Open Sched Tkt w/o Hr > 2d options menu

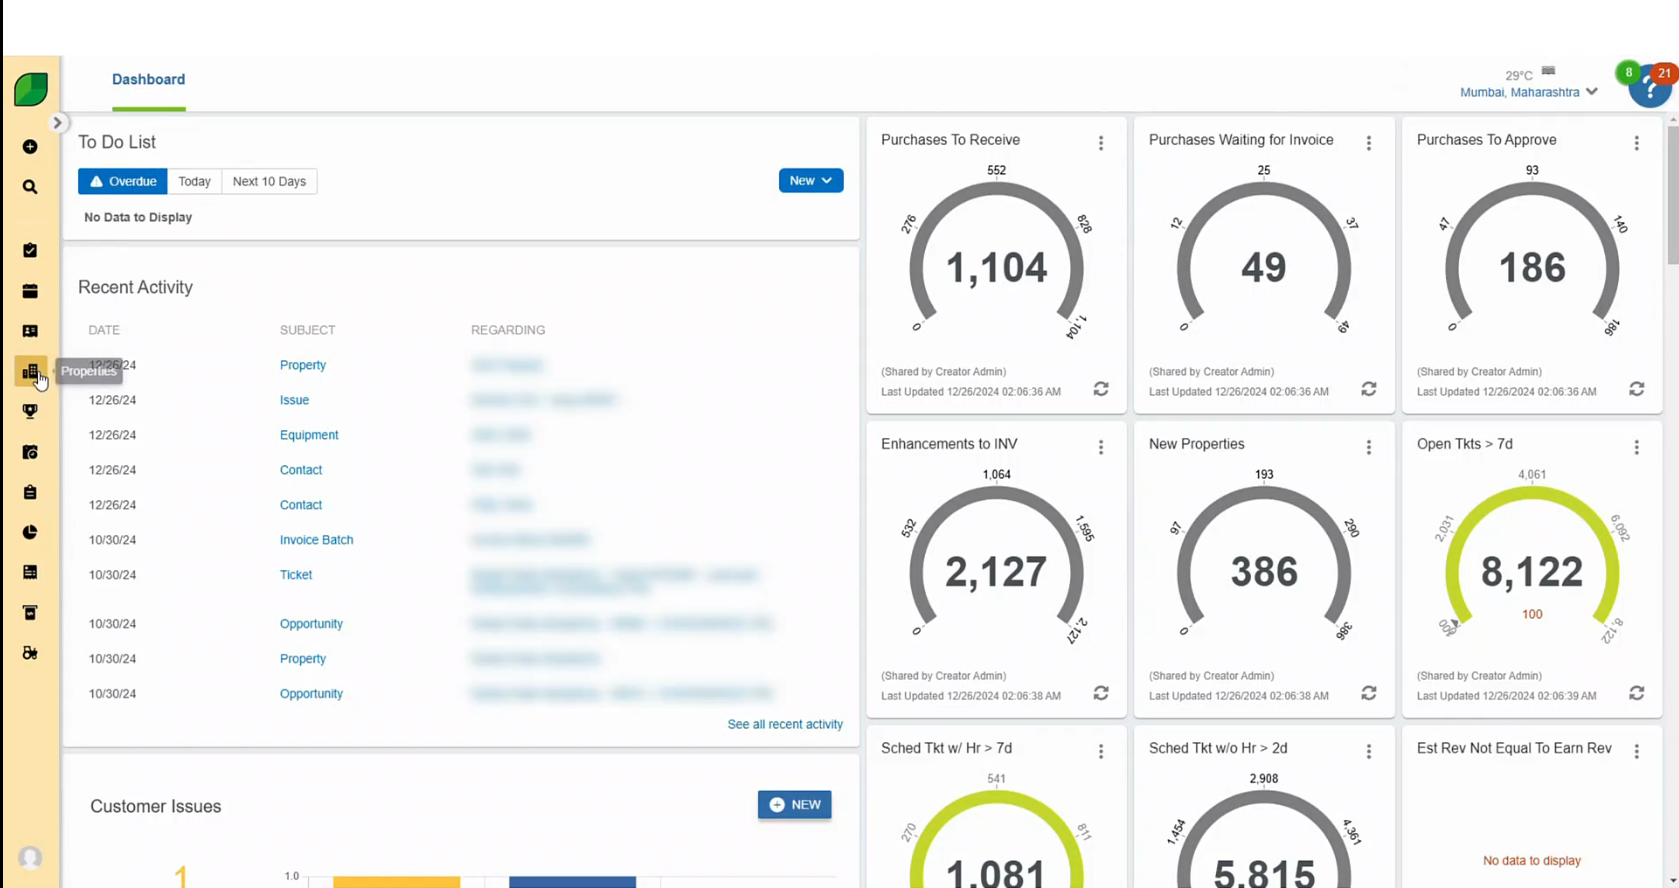(1369, 751)
